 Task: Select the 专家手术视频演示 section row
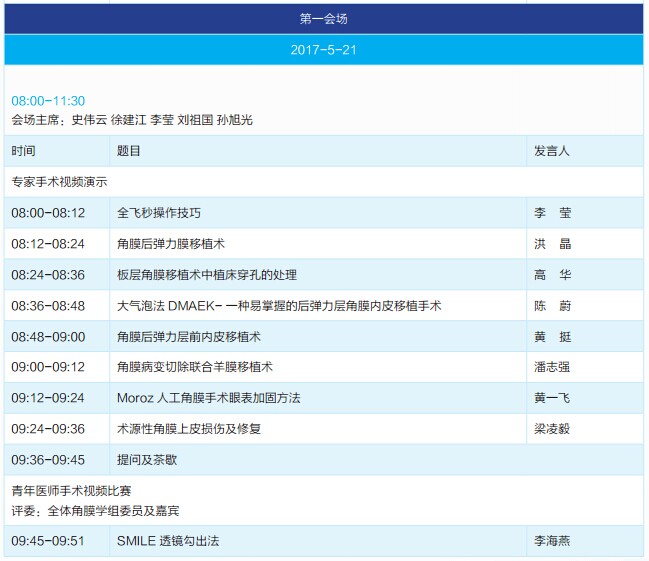[59, 182]
